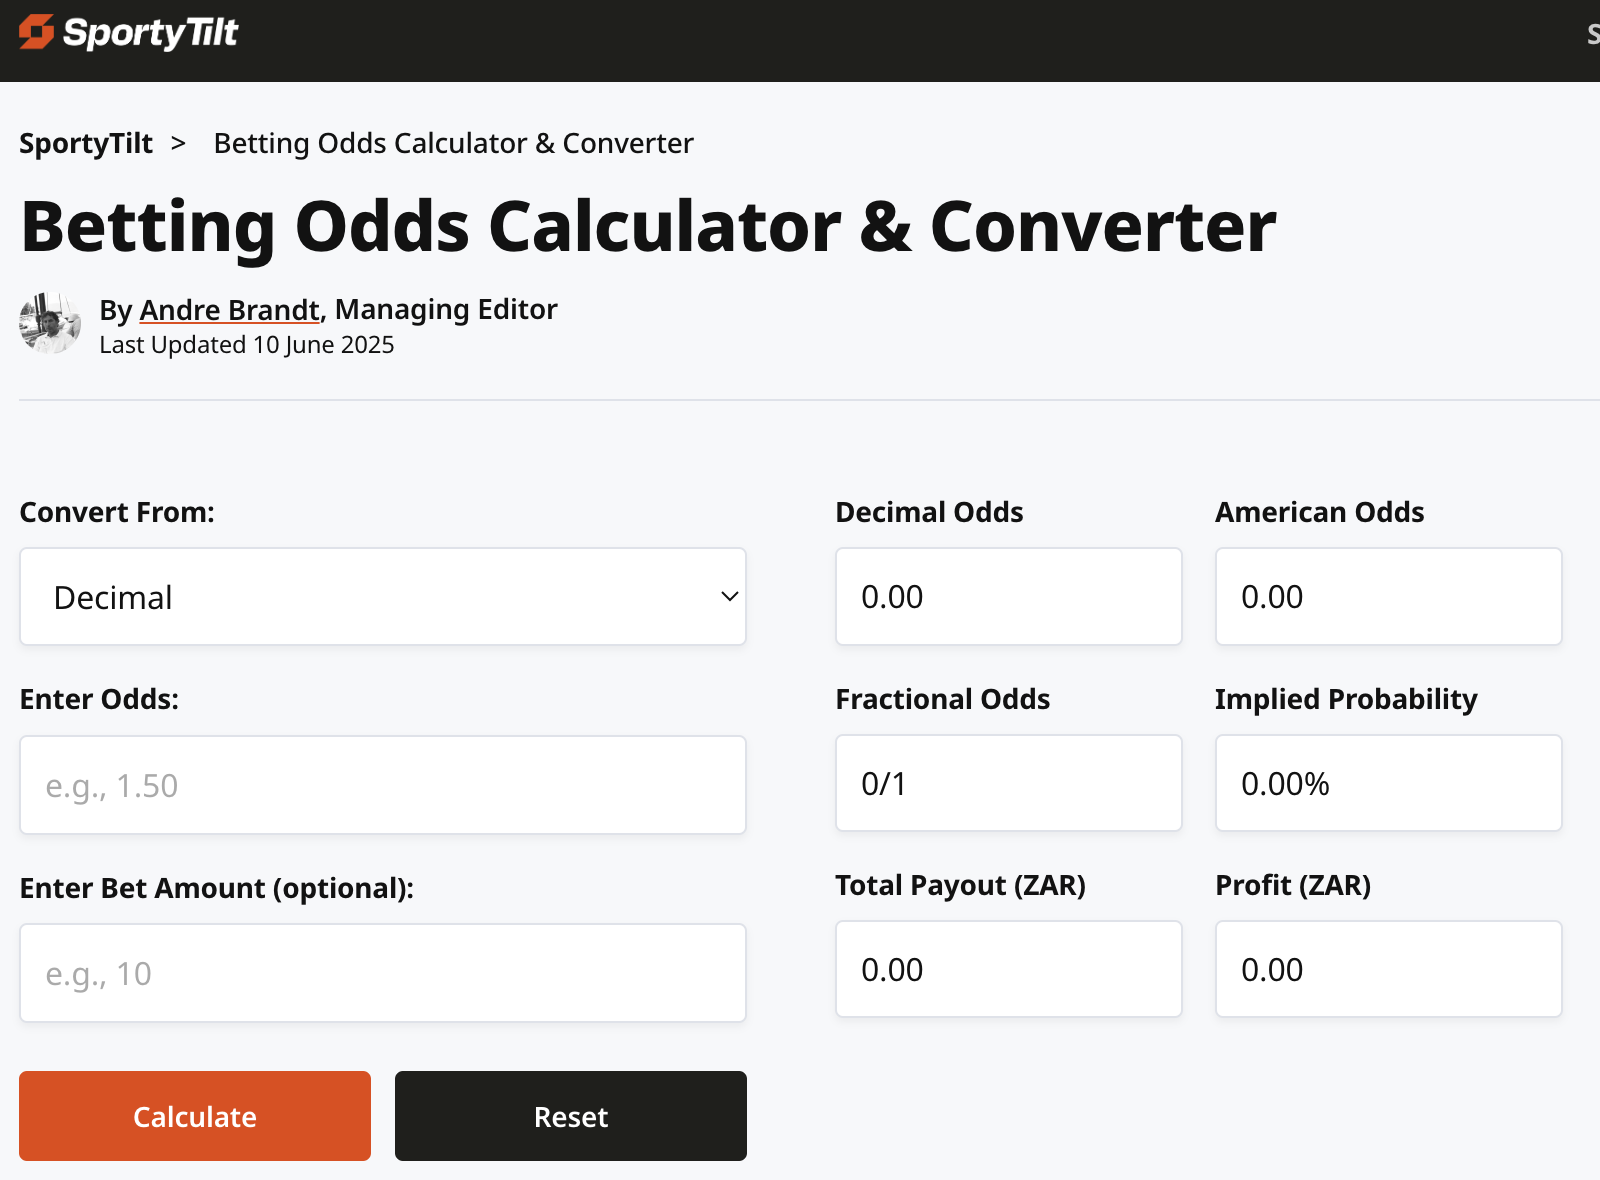Image resolution: width=1600 pixels, height=1180 pixels.
Task: Focus the Enter Bet Amount field
Action: pos(383,973)
